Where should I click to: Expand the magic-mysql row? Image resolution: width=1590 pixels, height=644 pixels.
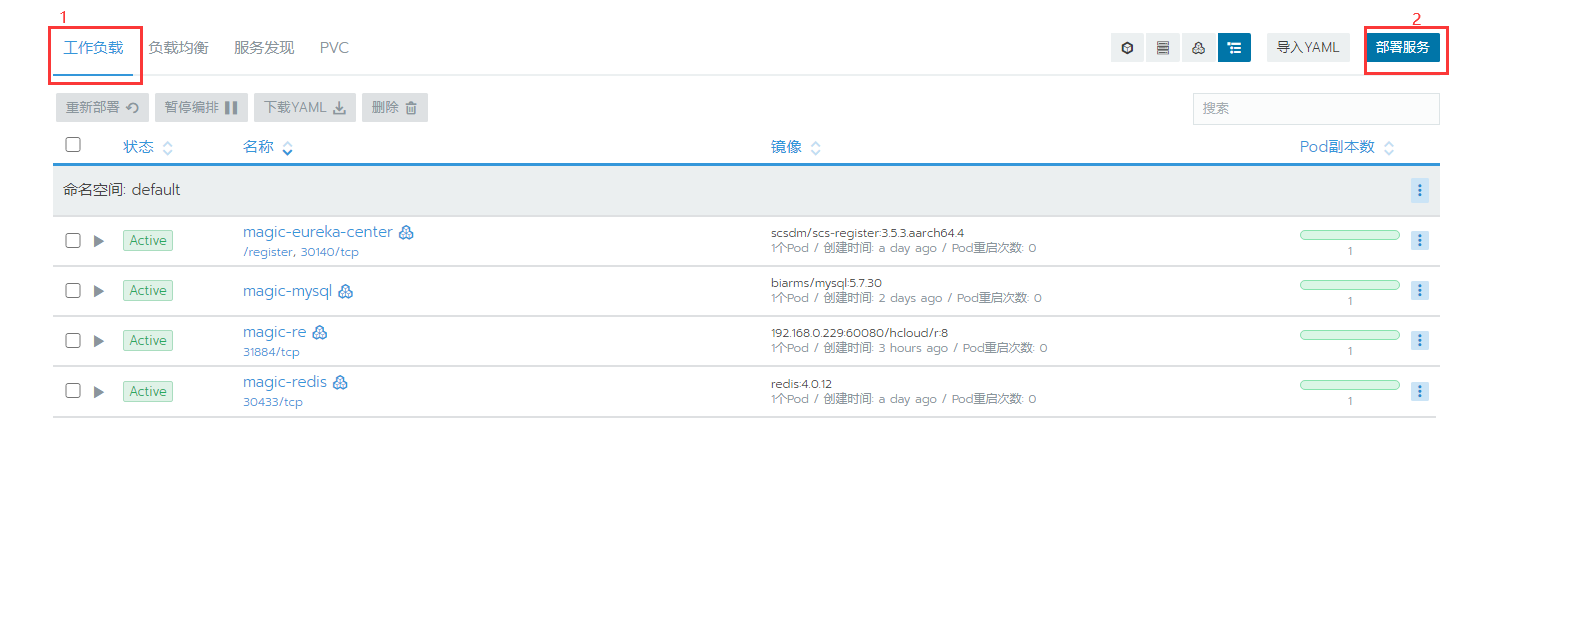[x=99, y=291]
